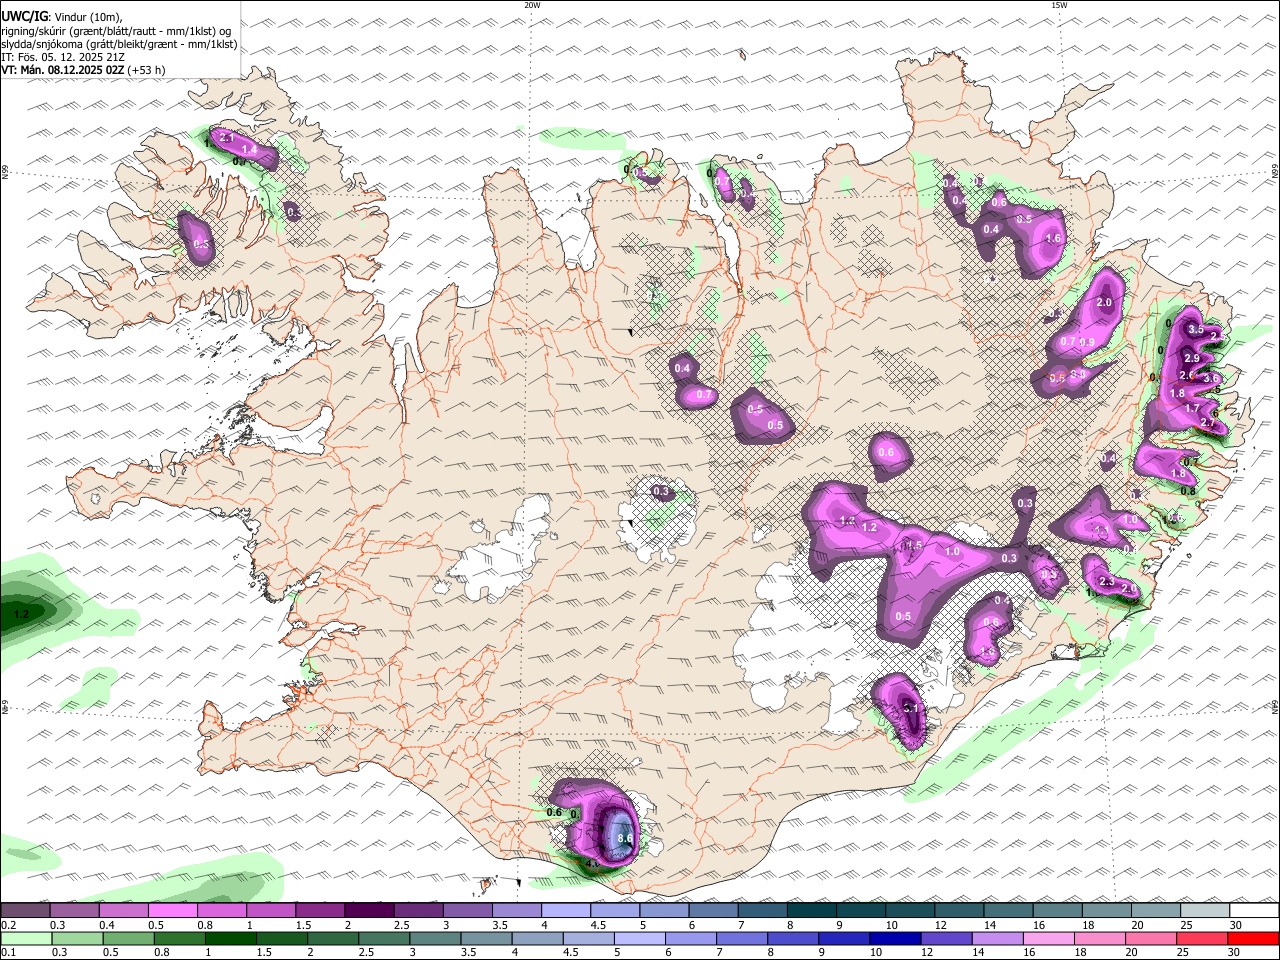Click the 1.4 value in the northwest peninsula
1280x960 pixels.
(x=250, y=149)
